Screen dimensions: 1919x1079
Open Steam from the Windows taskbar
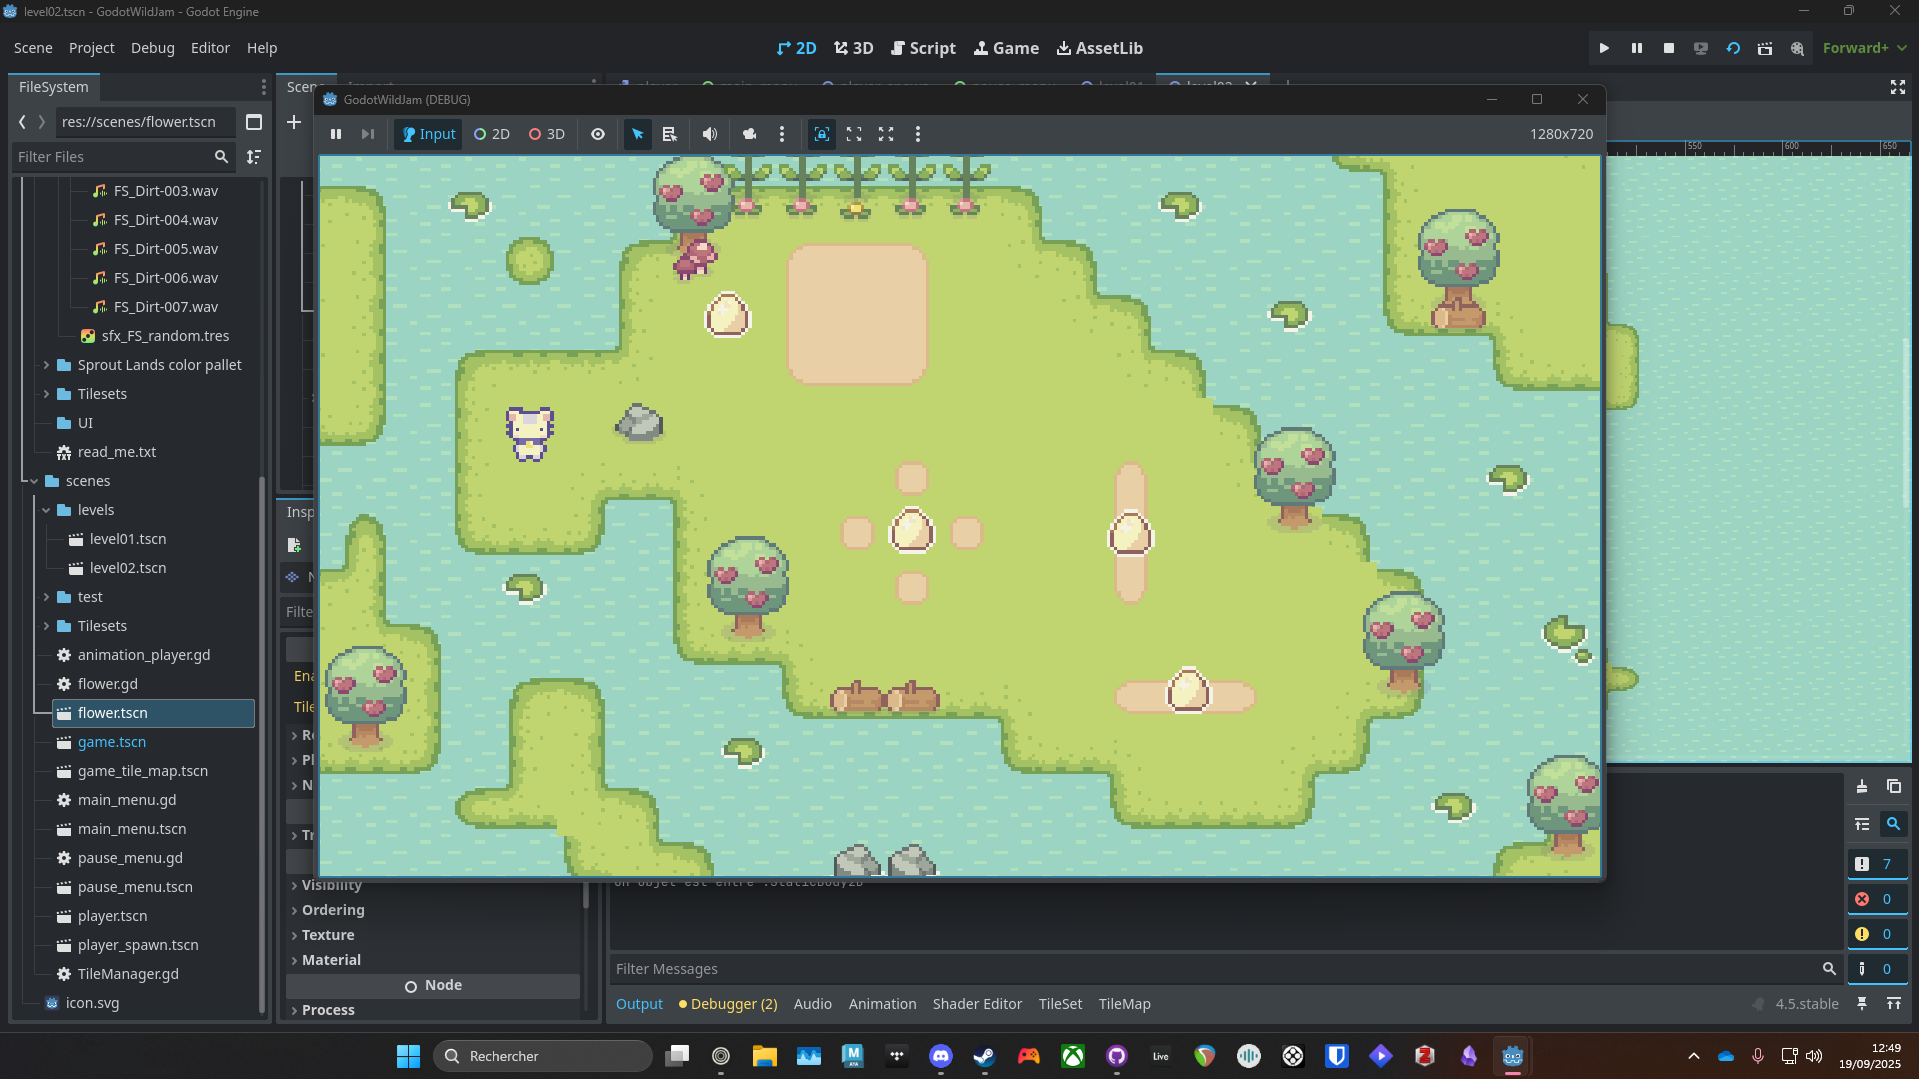(x=985, y=1056)
